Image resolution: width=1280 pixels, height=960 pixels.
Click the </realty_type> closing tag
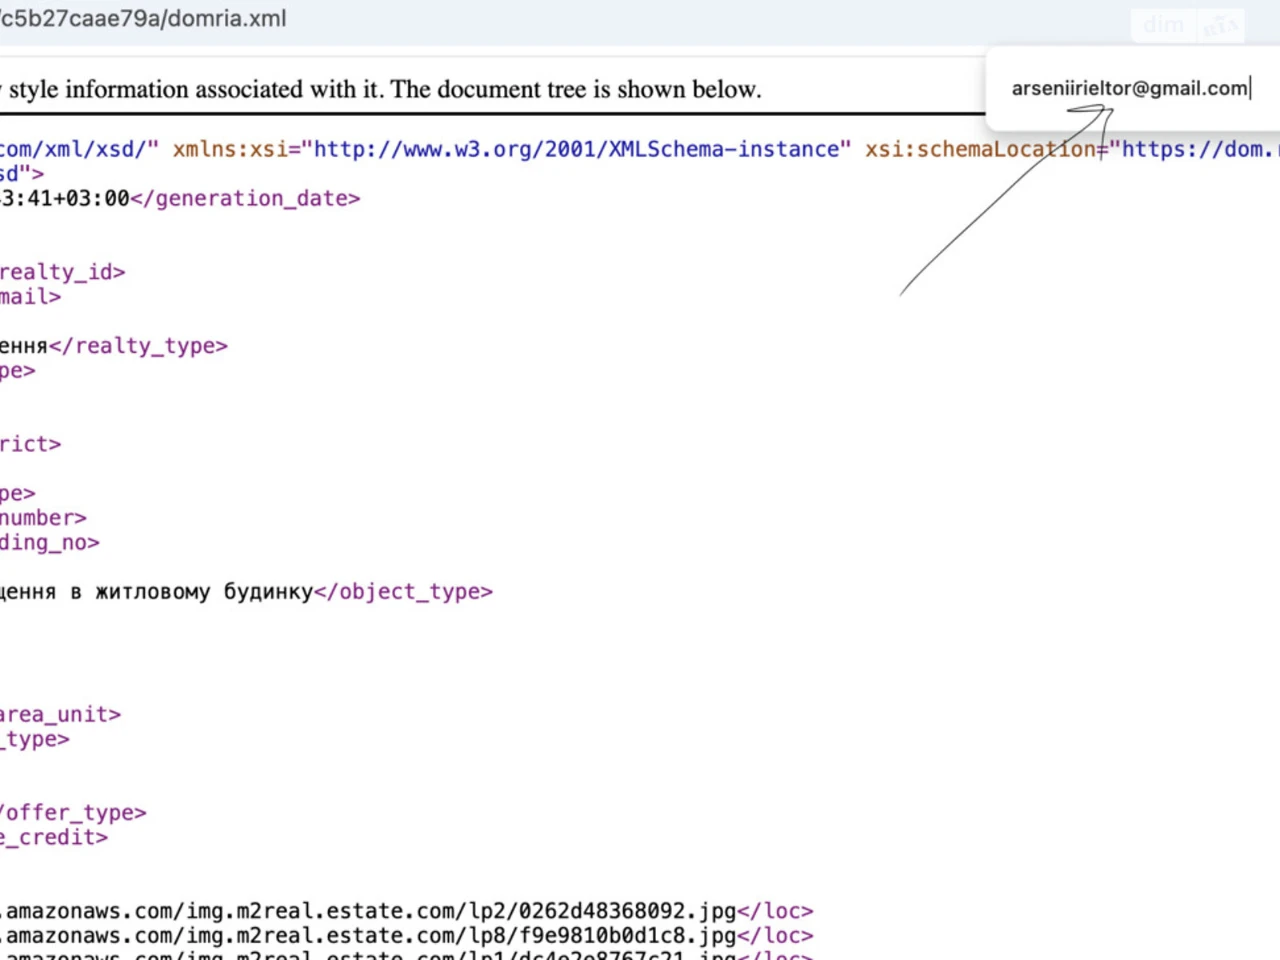[138, 346]
